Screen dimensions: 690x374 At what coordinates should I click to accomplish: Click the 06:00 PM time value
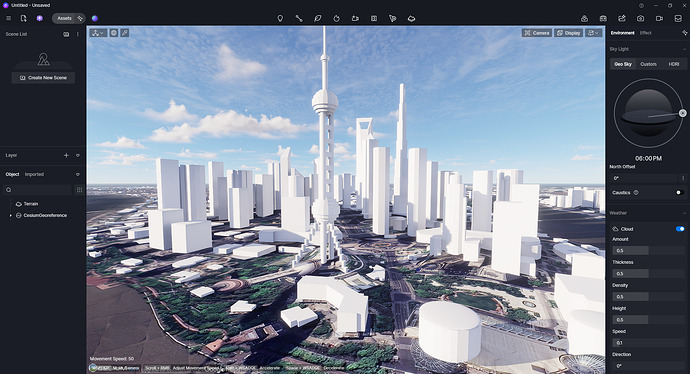pyautogui.click(x=648, y=158)
